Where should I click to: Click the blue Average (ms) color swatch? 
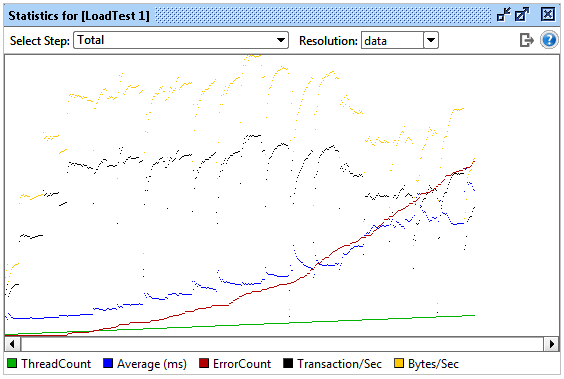tap(108, 363)
